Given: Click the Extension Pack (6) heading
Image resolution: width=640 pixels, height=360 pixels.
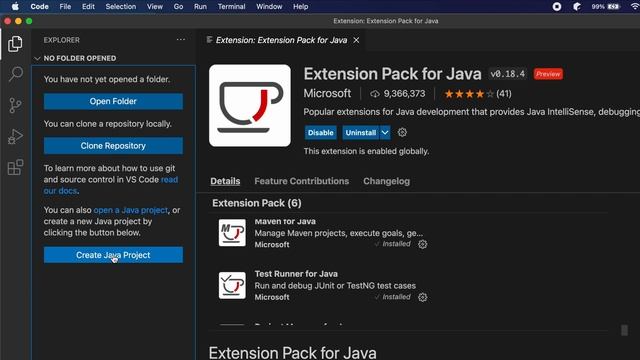Looking at the screenshot, I should tap(257, 203).
